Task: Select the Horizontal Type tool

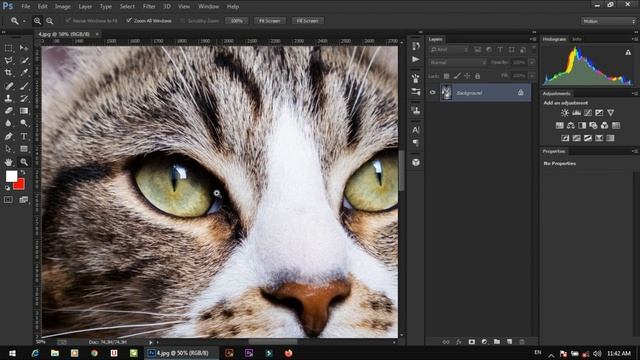Action: (24, 136)
